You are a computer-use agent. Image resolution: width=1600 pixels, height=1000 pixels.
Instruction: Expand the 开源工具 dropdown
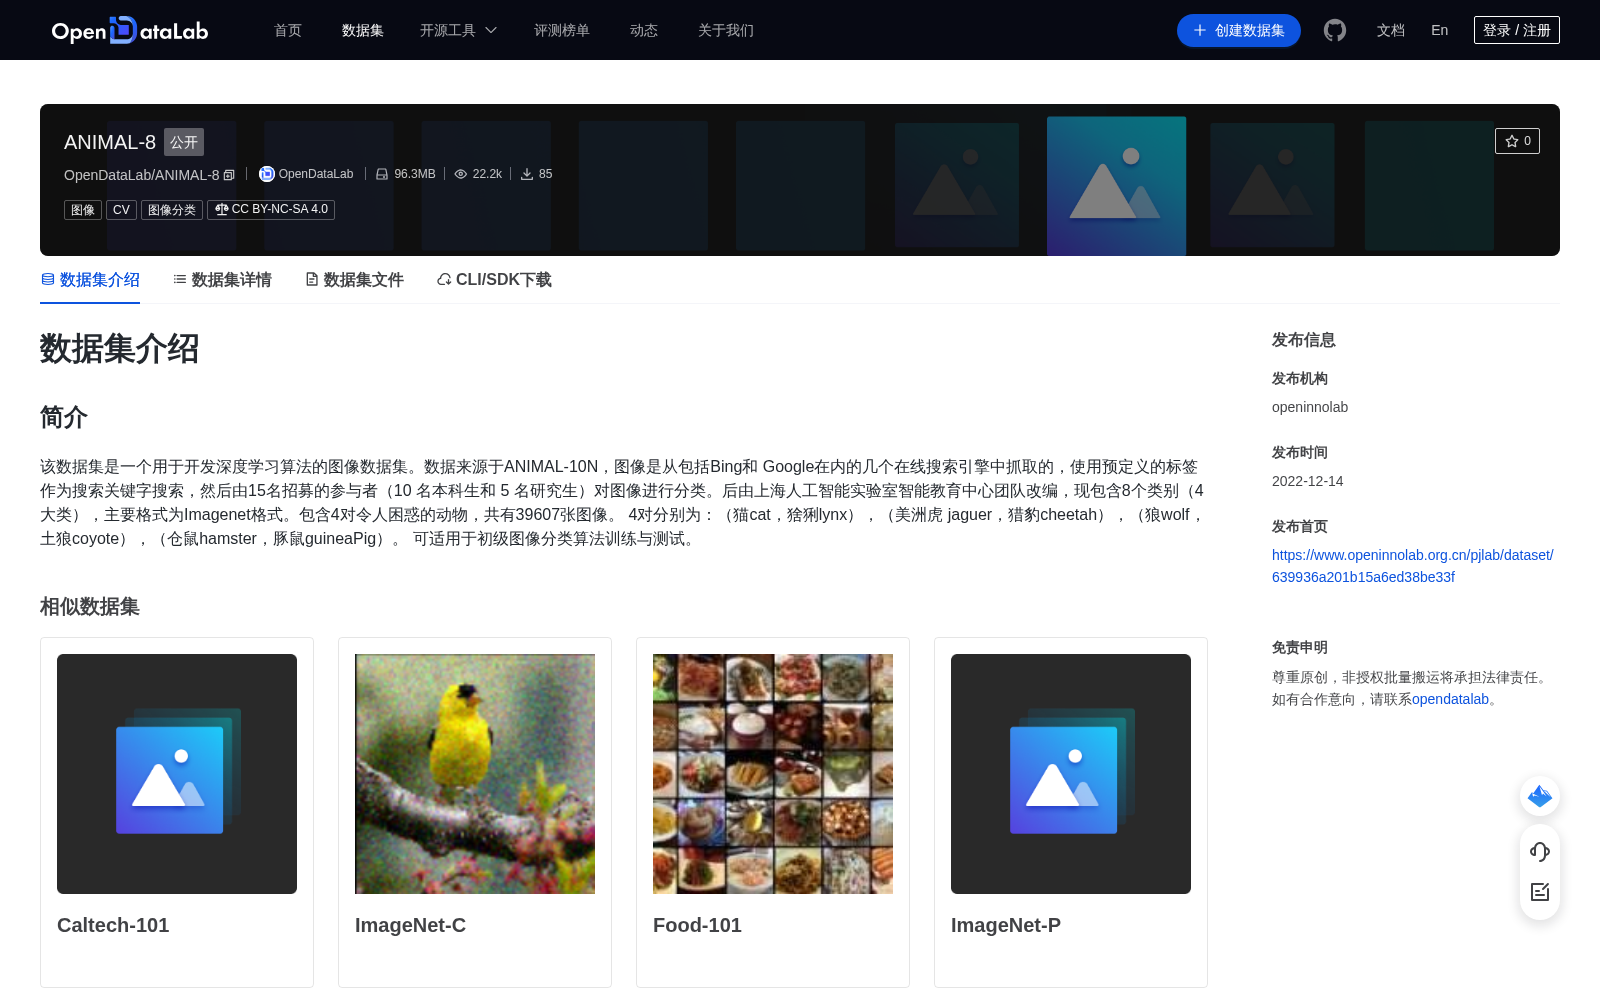tap(458, 30)
